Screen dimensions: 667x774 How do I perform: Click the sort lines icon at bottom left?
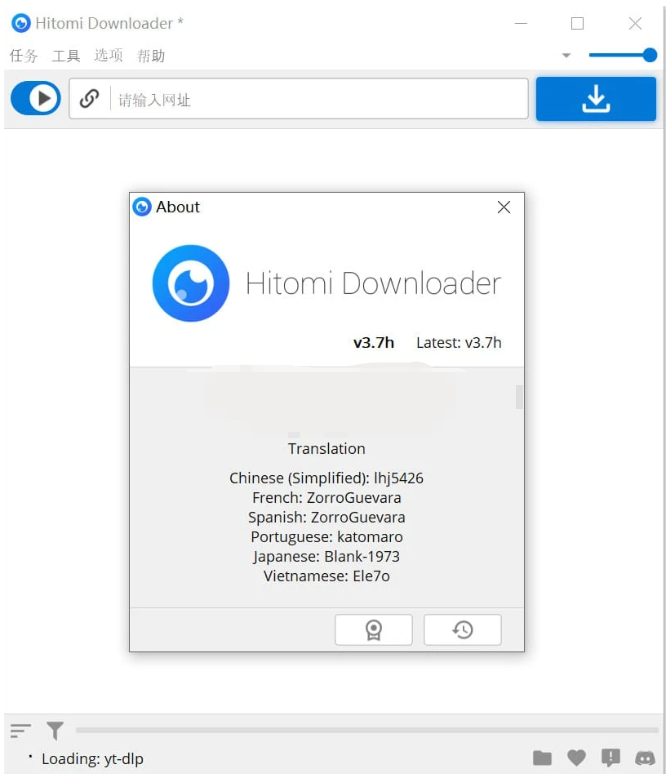[20, 731]
